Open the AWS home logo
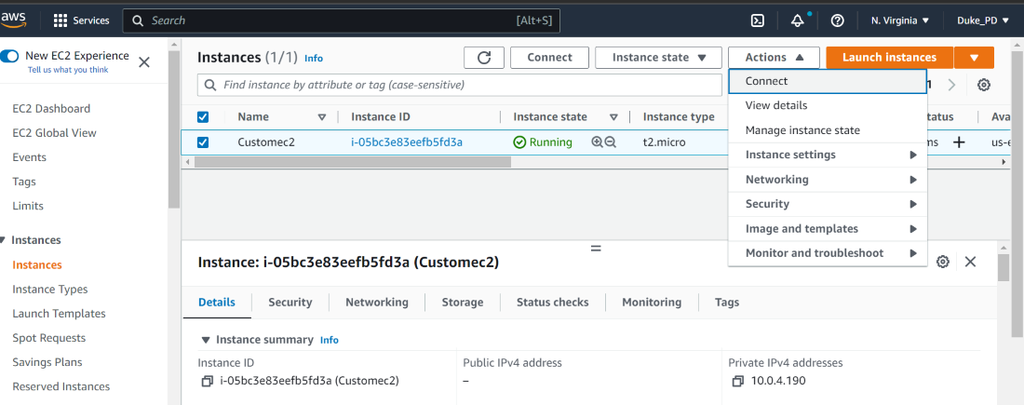This screenshot has height=405, width=1024. tap(13, 20)
